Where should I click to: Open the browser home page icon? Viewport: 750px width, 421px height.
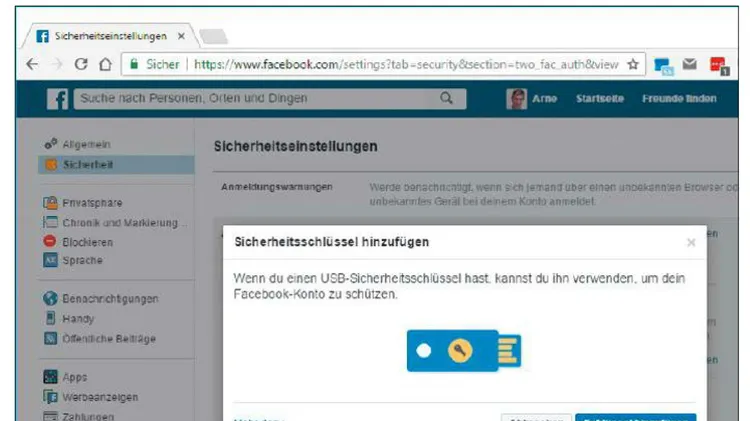(105, 64)
